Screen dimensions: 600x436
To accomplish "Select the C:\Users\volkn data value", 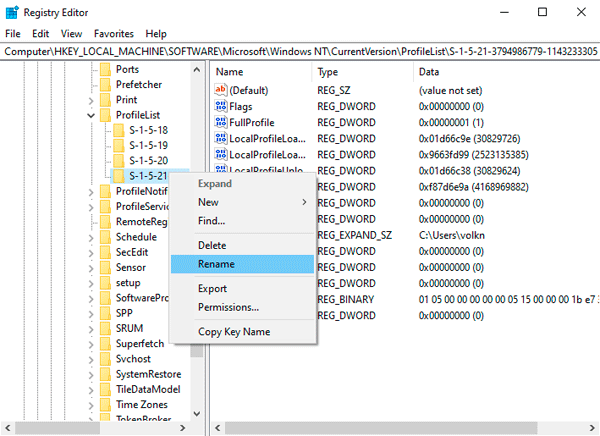I will point(452,235).
